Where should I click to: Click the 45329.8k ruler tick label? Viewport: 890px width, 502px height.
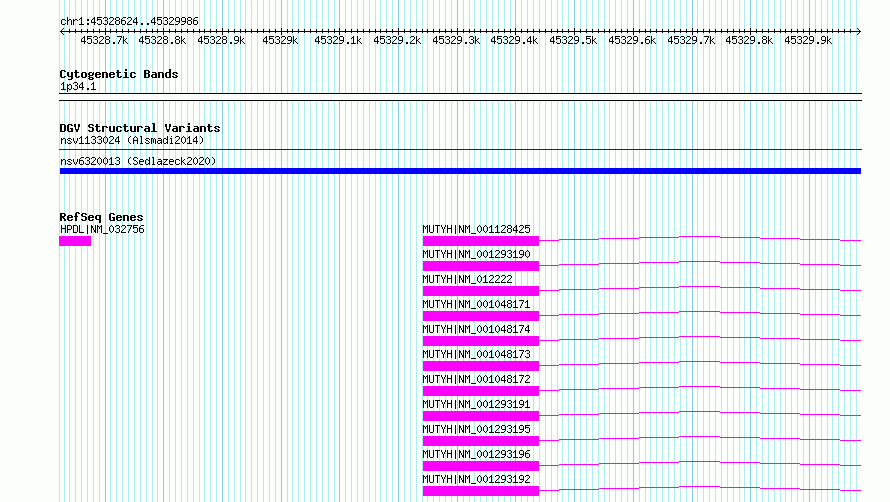749,40
